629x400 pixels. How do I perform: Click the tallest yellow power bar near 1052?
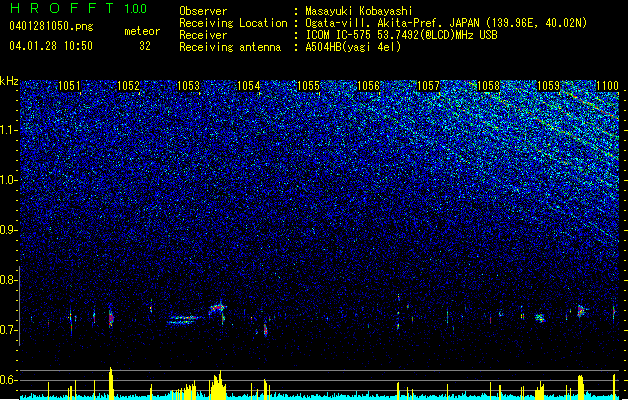pos(111,382)
